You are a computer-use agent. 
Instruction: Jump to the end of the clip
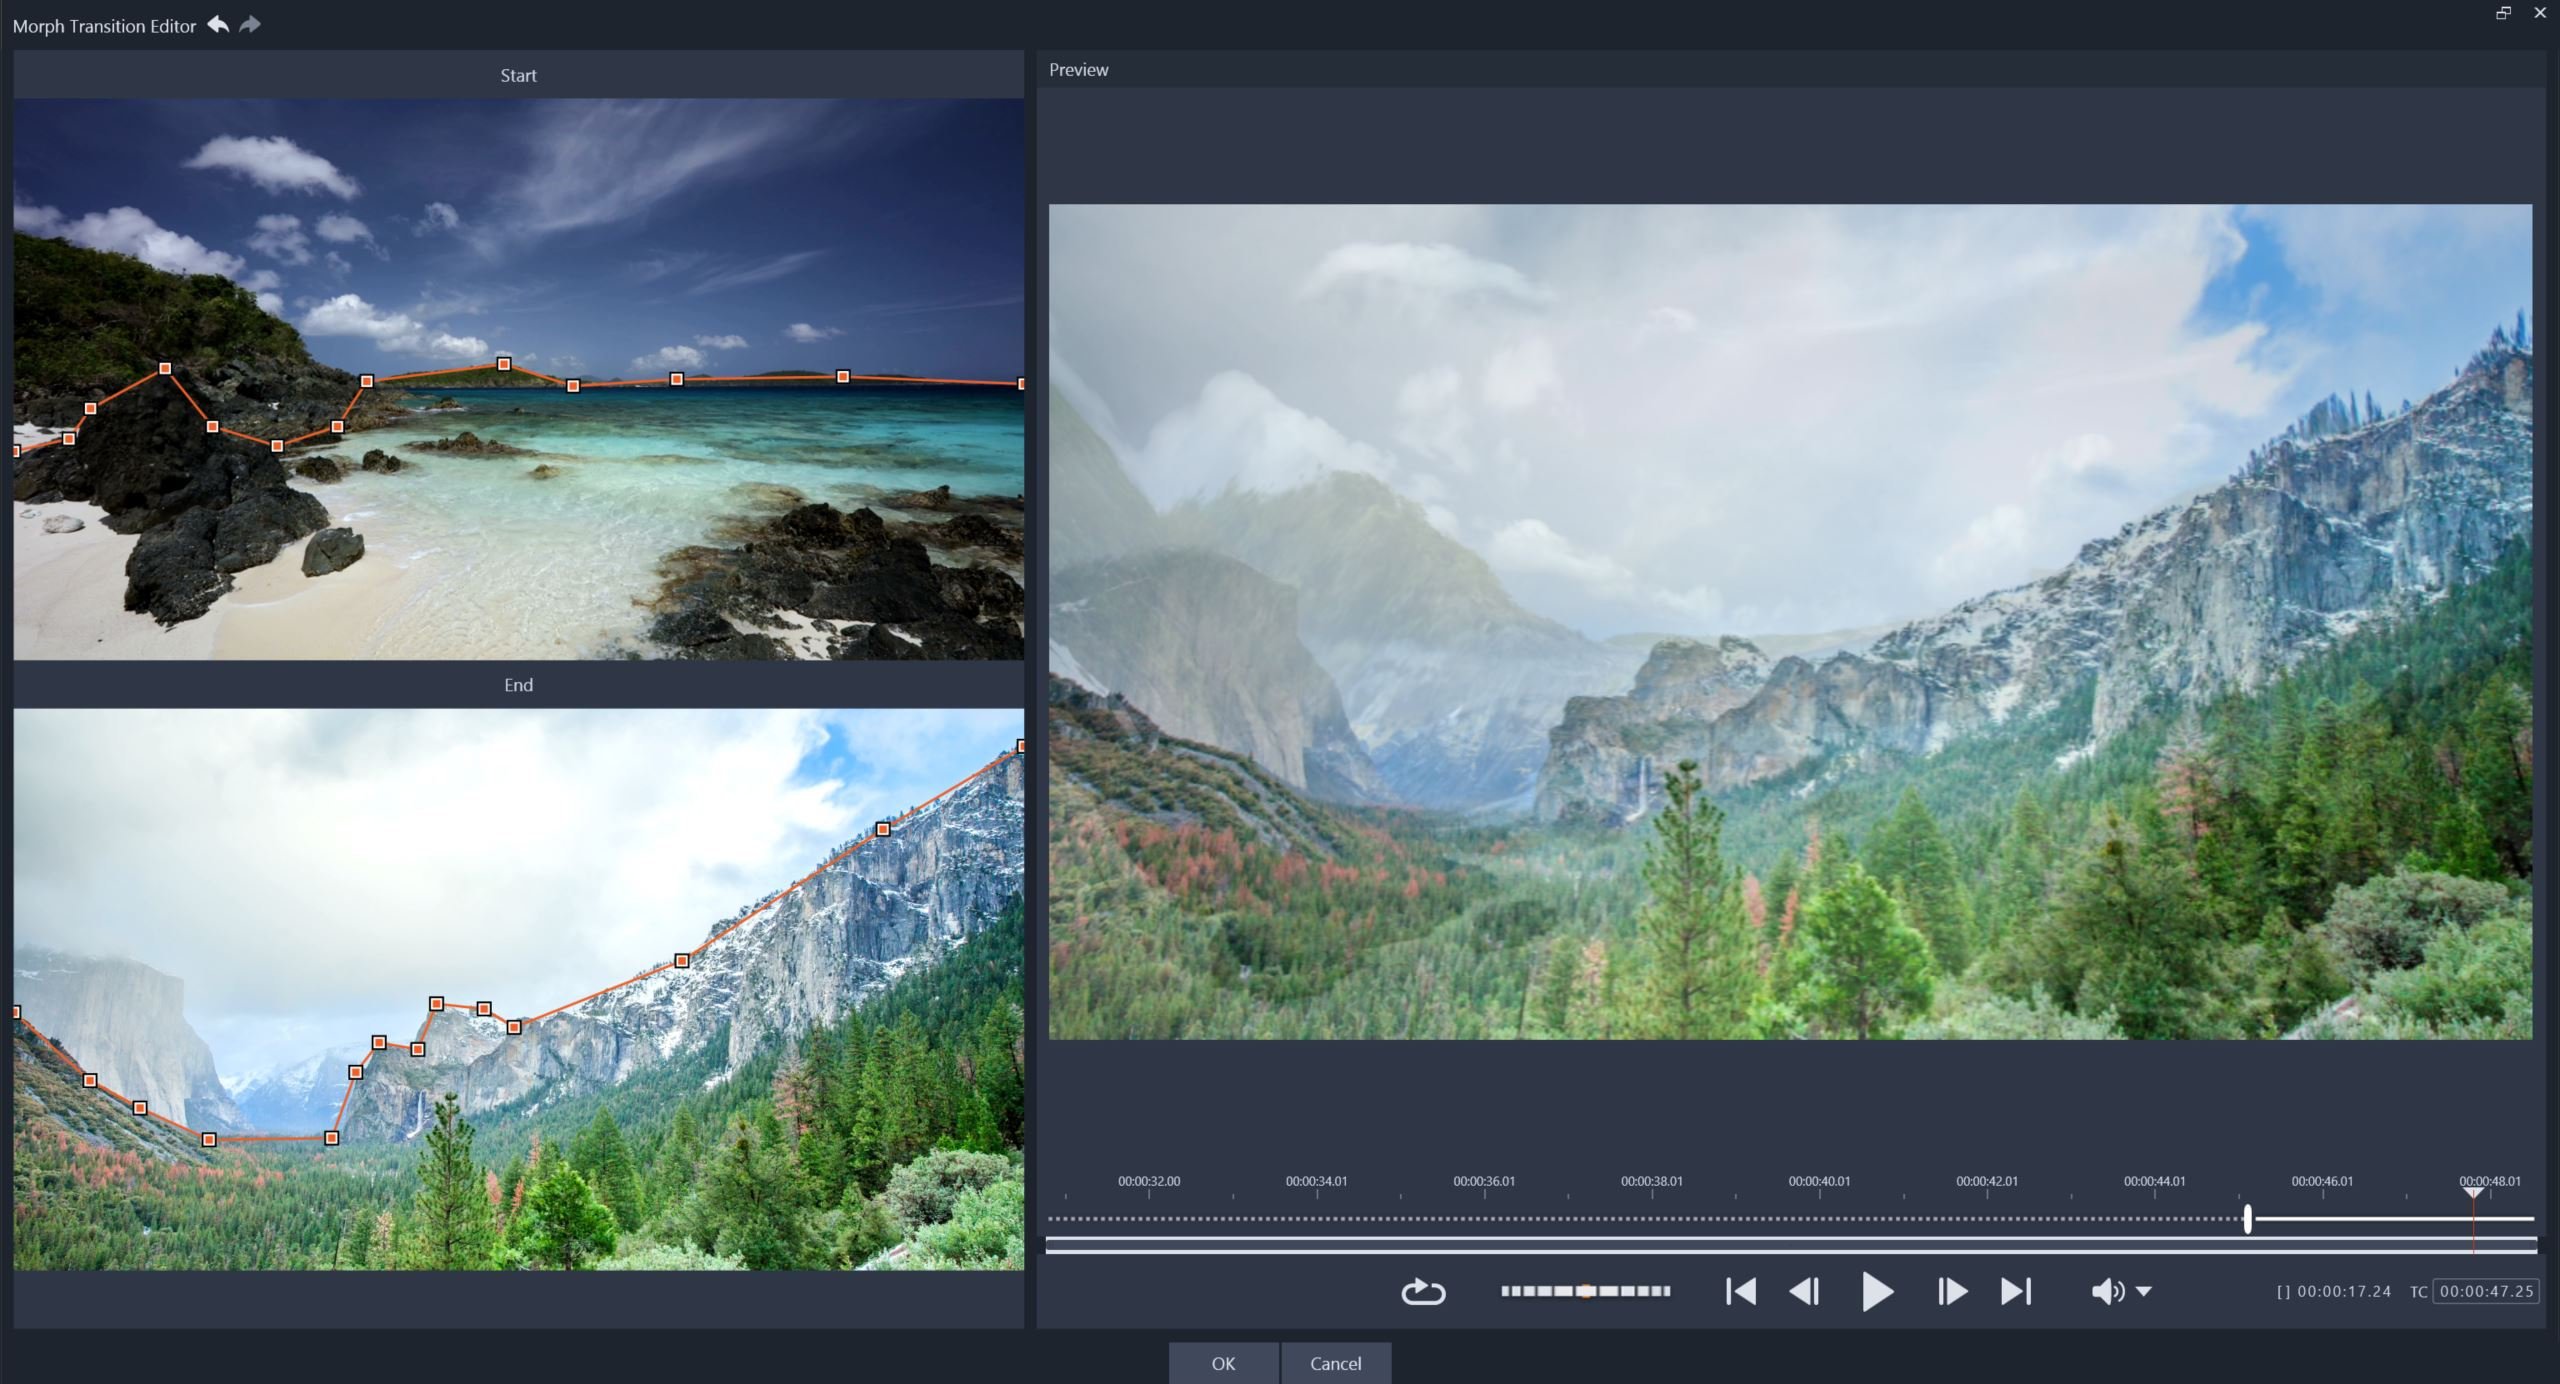[x=2016, y=1291]
